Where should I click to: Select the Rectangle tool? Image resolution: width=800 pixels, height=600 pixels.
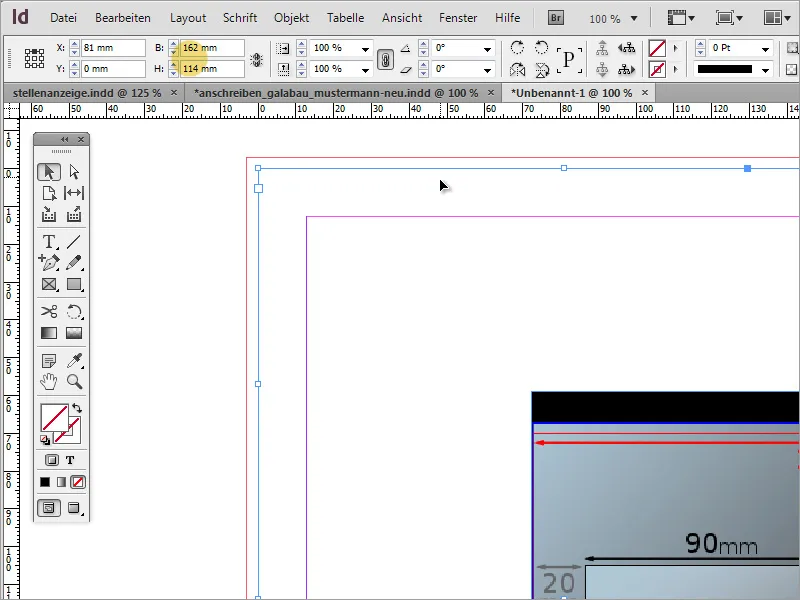coord(74,284)
